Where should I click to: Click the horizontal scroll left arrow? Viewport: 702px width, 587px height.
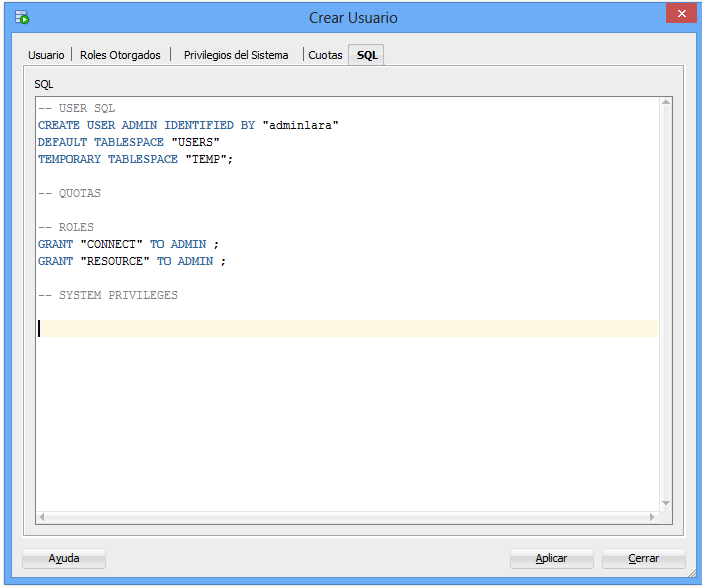tap(42, 517)
